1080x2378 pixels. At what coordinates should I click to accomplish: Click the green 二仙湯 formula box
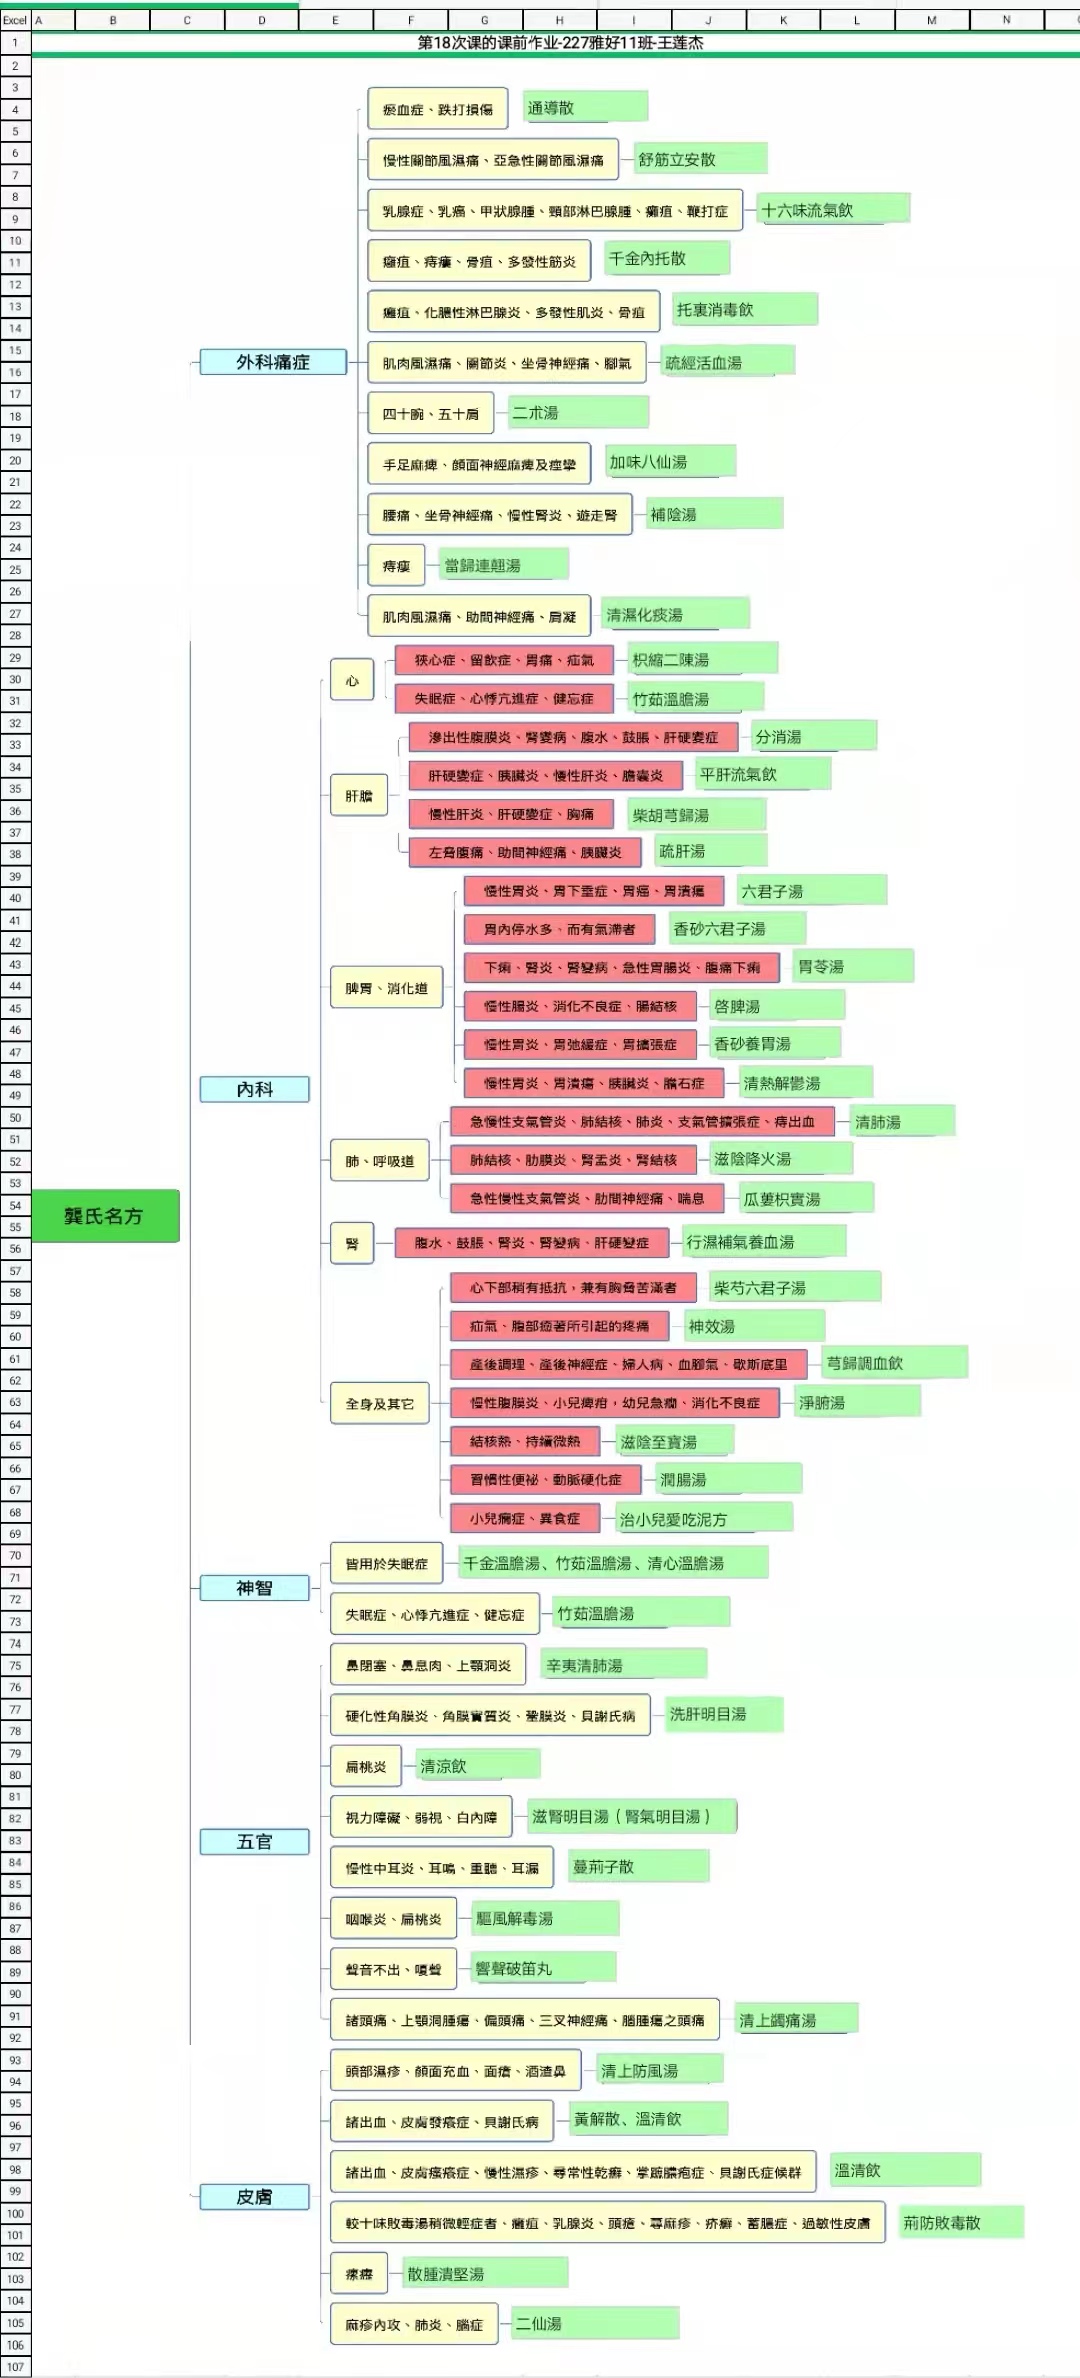[x=595, y=2323]
